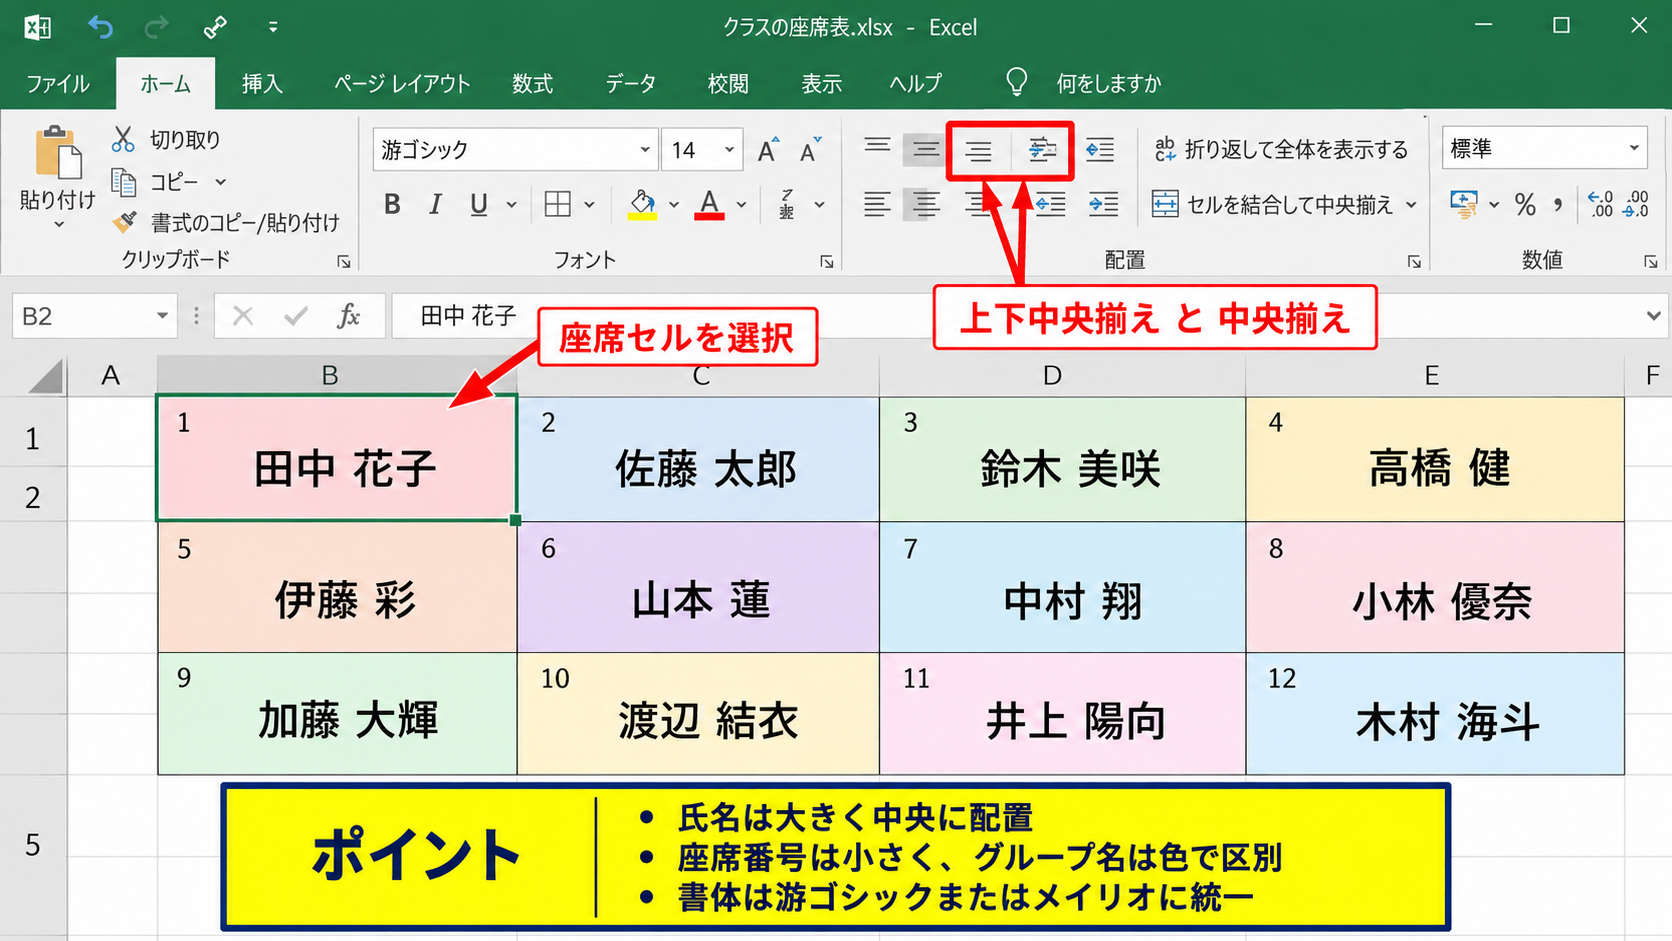Increase the font size with the larger A
The width and height of the screenshot is (1672, 941).
[767, 150]
